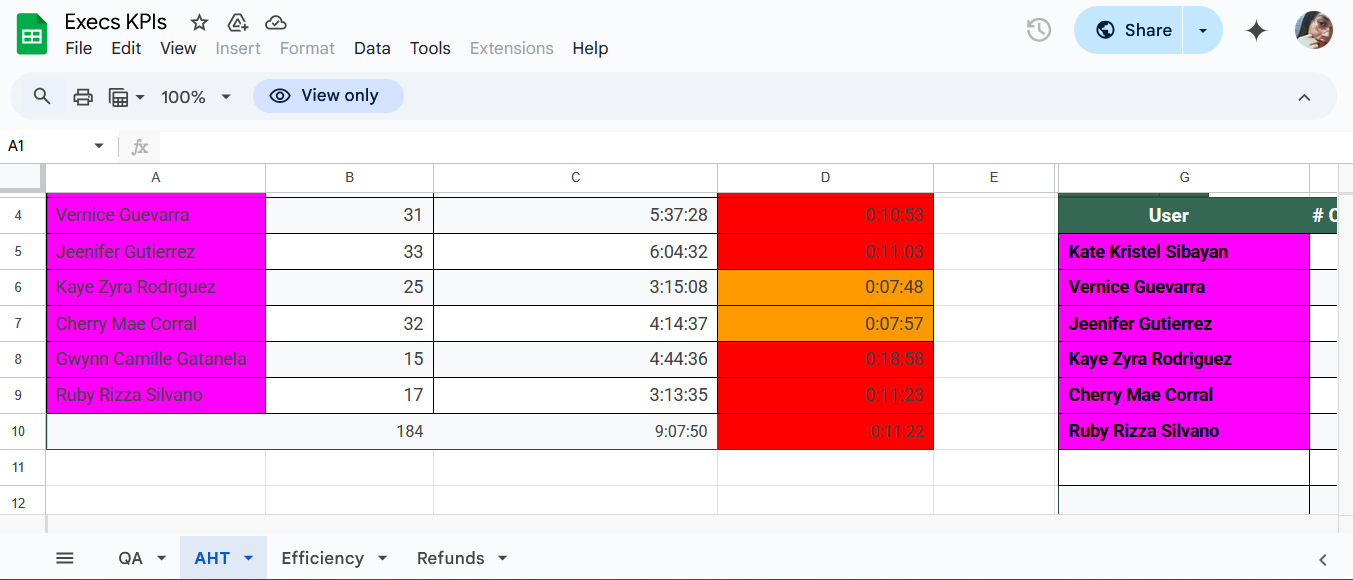
Task: Expand the Share options arrow
Action: pos(1203,31)
